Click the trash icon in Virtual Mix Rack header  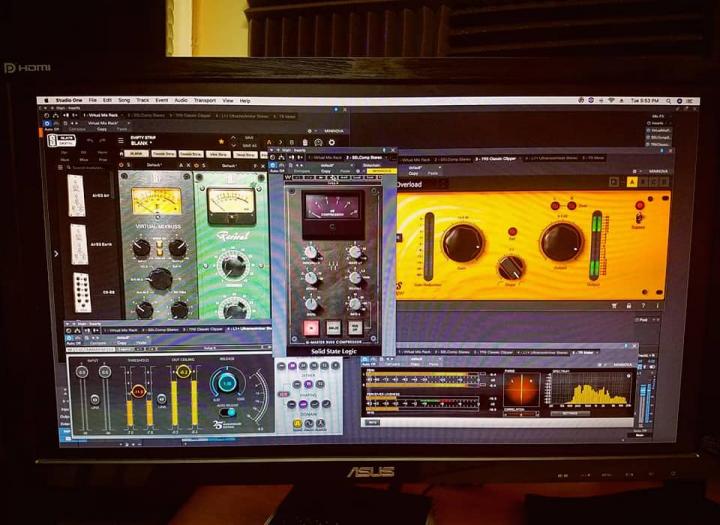pos(305,142)
